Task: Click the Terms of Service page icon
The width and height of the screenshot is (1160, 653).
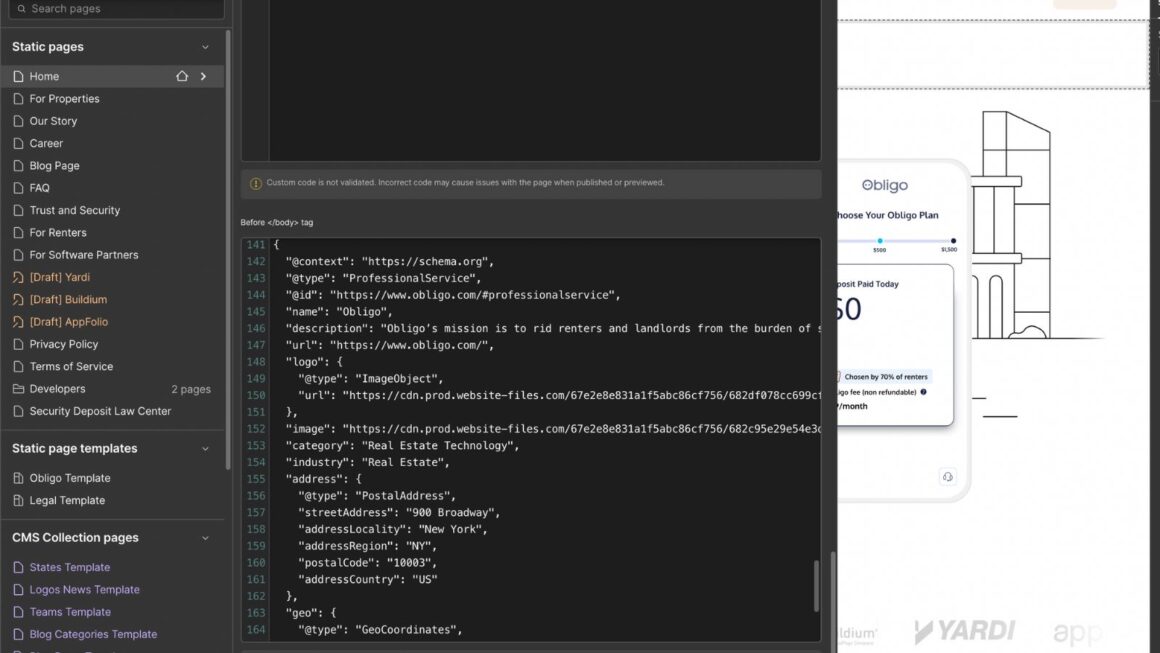Action: (18, 366)
